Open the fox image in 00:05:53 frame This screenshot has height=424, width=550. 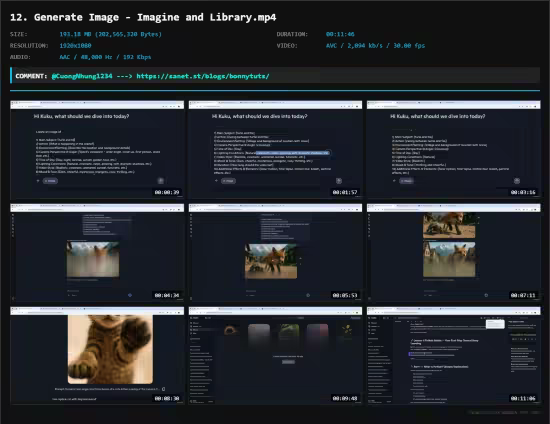271,261
